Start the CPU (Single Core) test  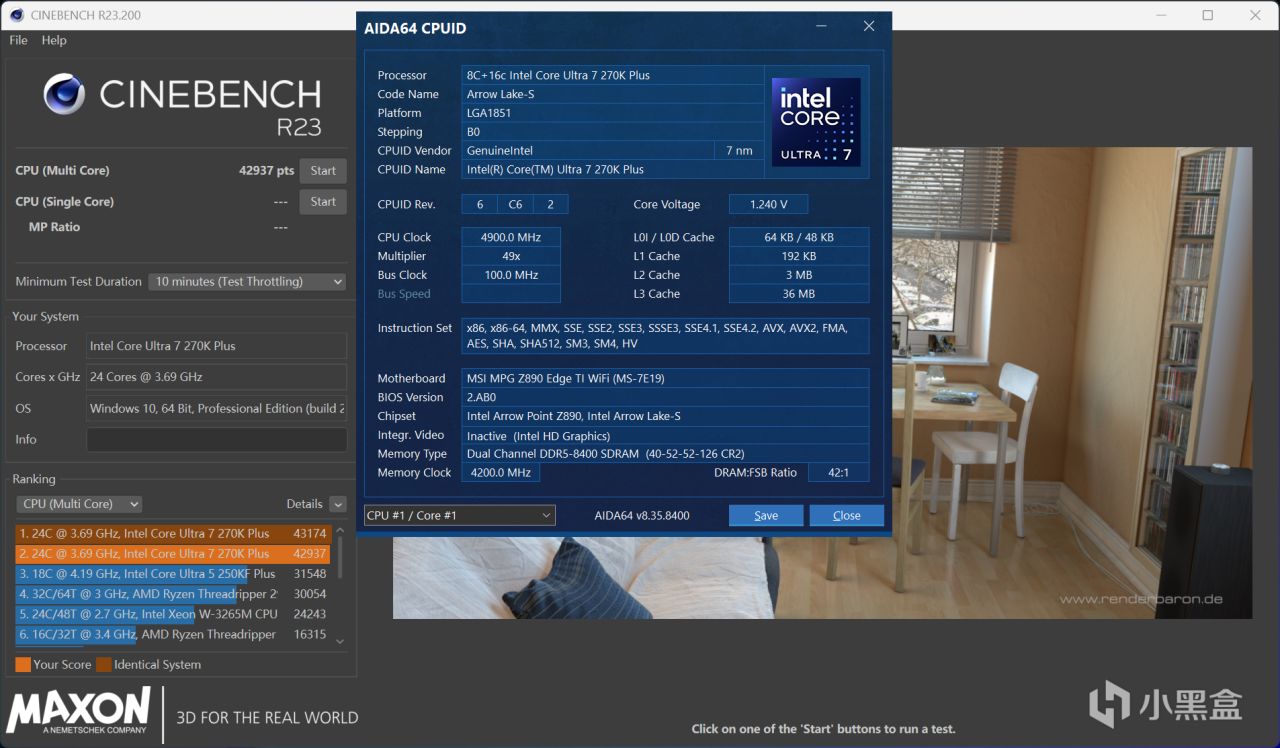coord(323,202)
